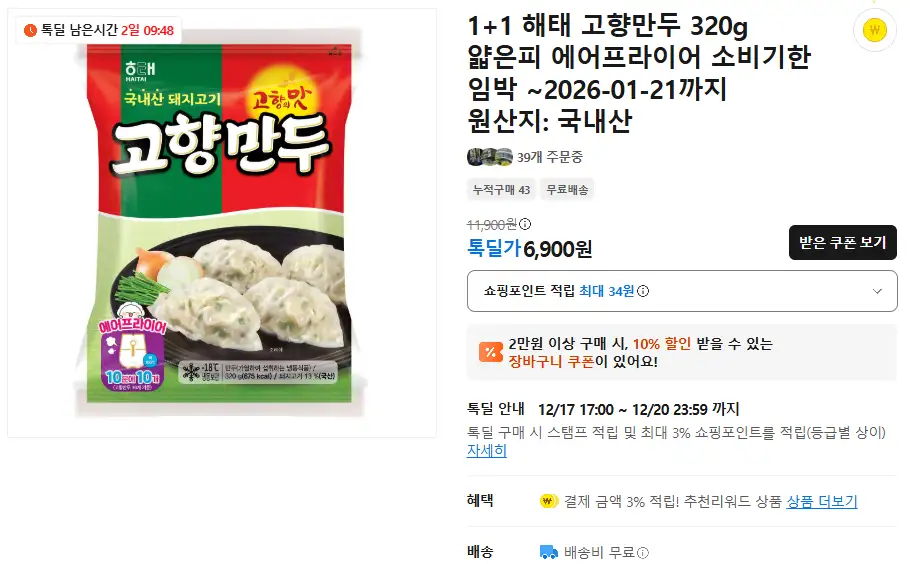Click the yellow won coin icon at the top right
The image size is (910, 564).
[x=875, y=30]
